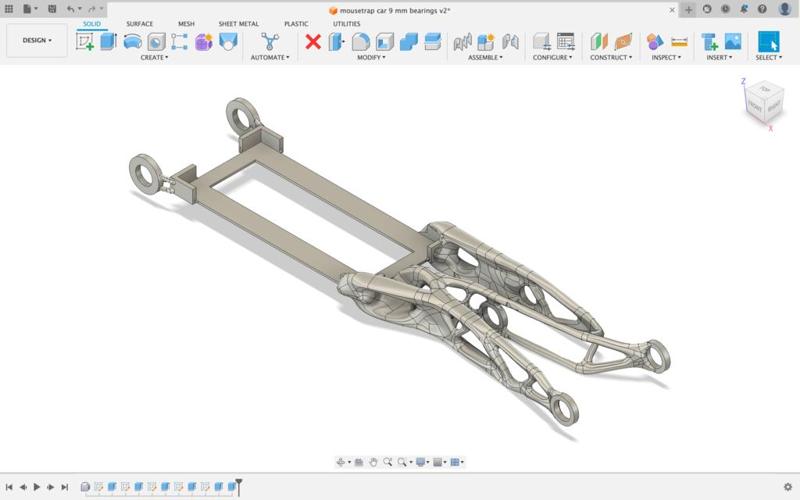This screenshot has width=800, height=500.
Task: Expand the CONFIGURE menu
Action: click(553, 58)
